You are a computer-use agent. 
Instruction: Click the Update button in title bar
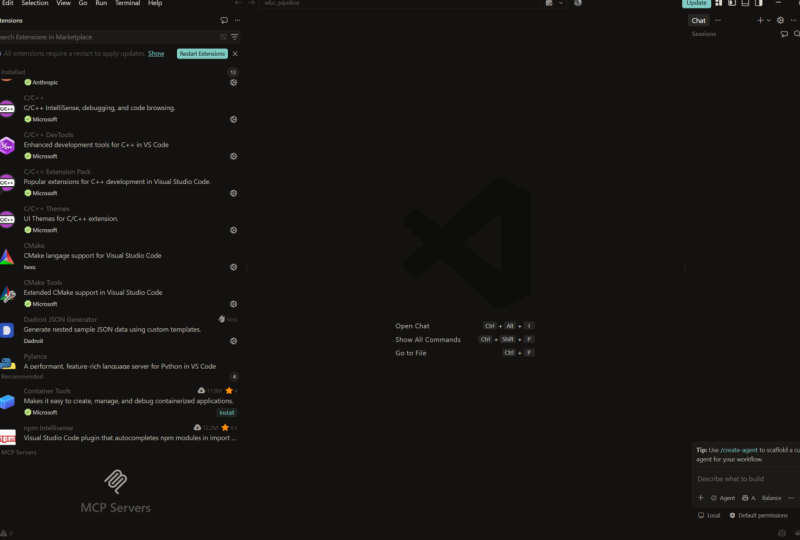click(x=696, y=3)
